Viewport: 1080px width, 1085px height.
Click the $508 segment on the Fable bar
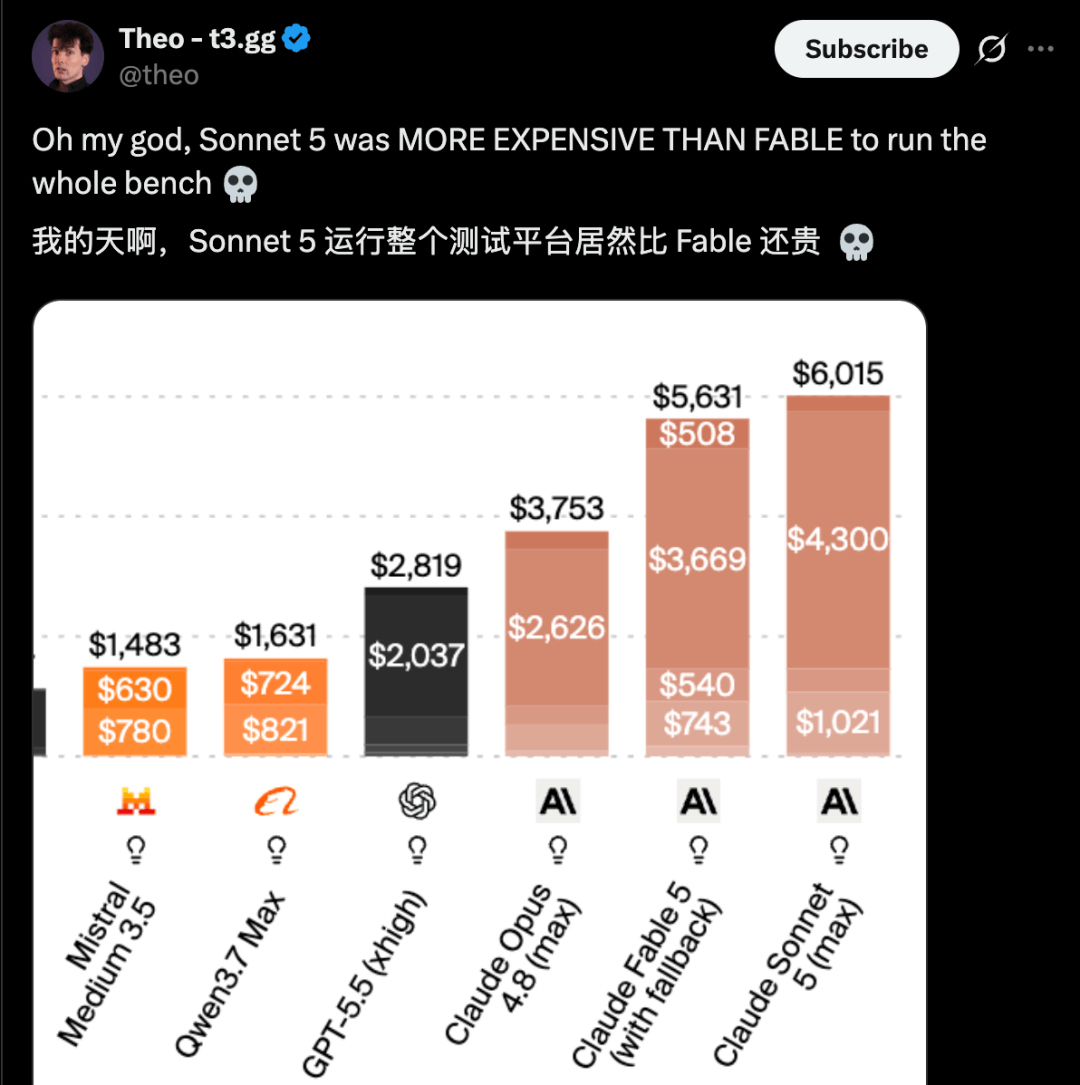pyautogui.click(x=697, y=434)
